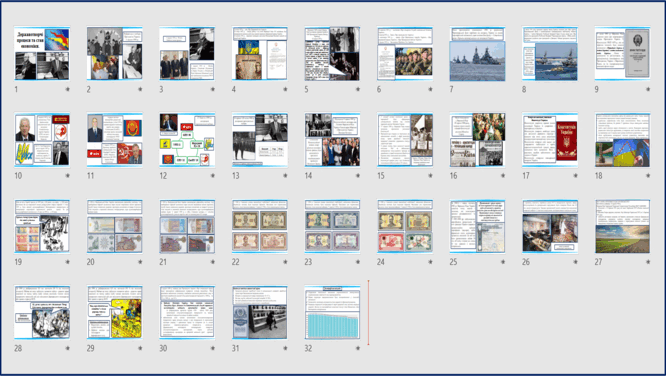
Task: Select slide 30 text-only thumbnail
Action: pos(187,312)
